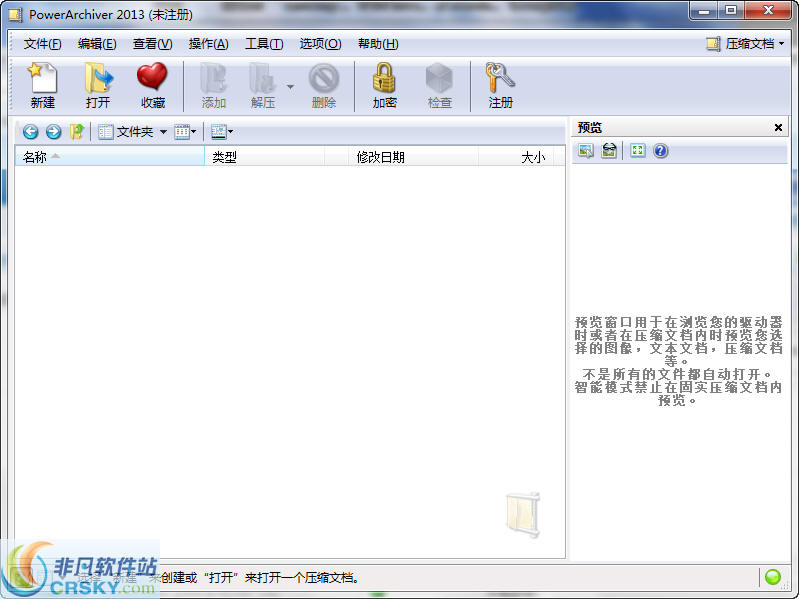Go back with the blue left arrow
Screen dimensions: 799x599
point(31,132)
